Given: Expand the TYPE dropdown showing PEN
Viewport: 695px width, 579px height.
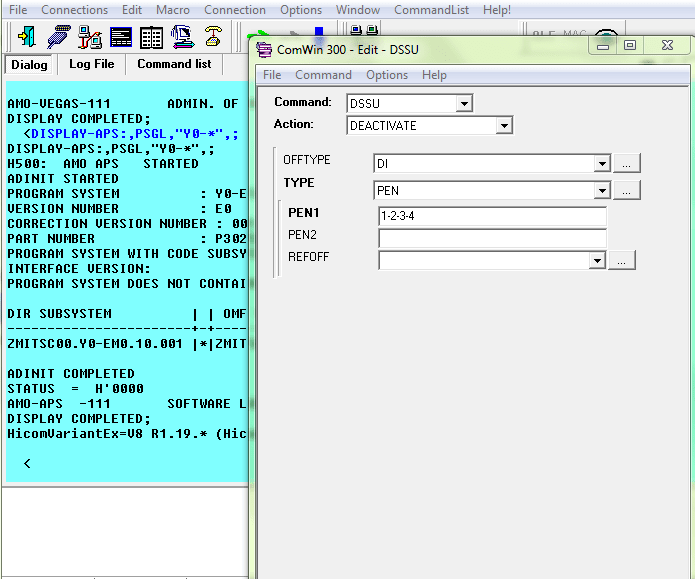Looking at the screenshot, I should click(x=602, y=191).
